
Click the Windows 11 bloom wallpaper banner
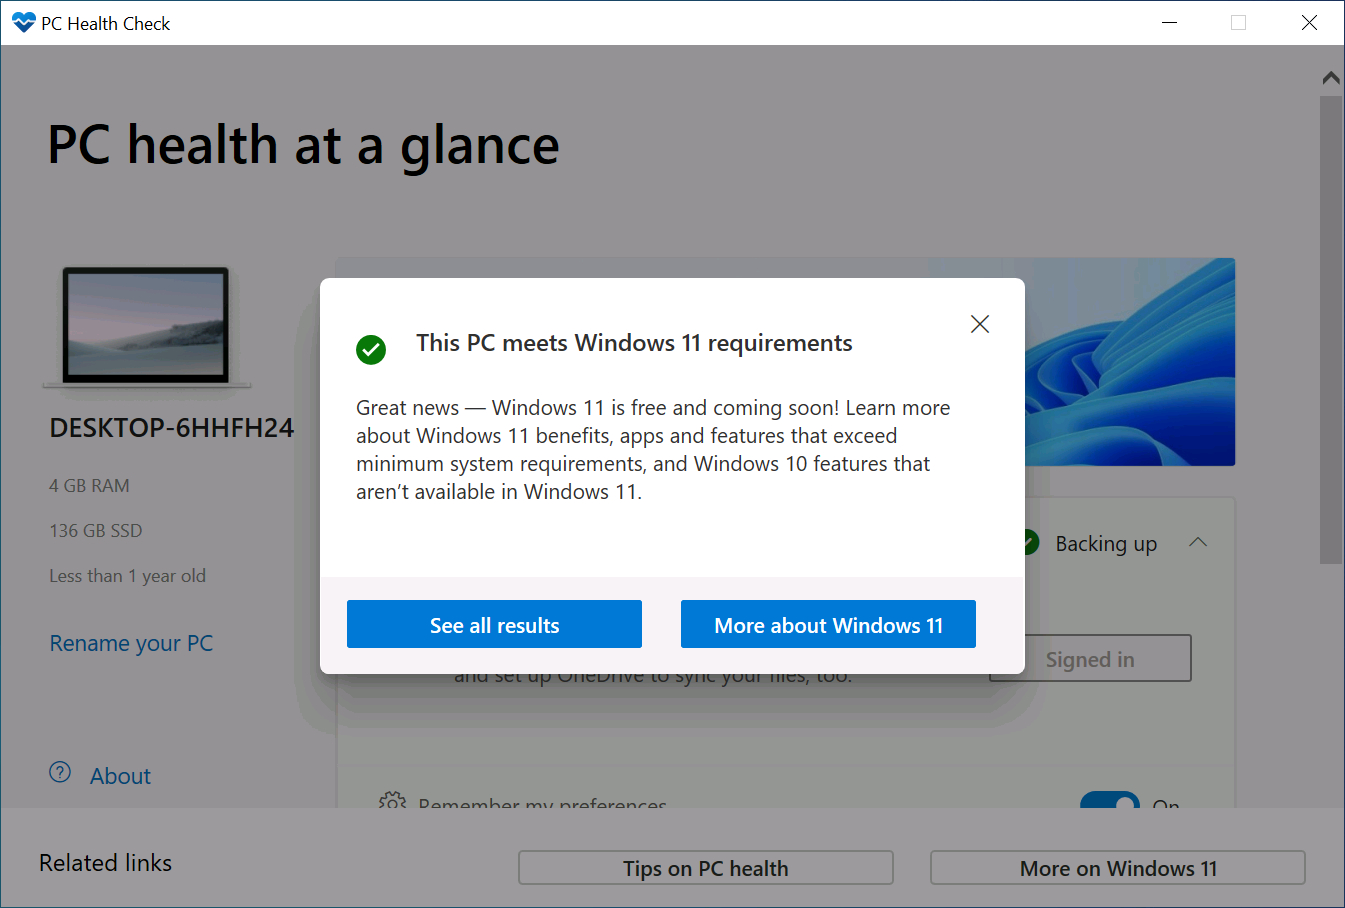pyautogui.click(x=1130, y=362)
